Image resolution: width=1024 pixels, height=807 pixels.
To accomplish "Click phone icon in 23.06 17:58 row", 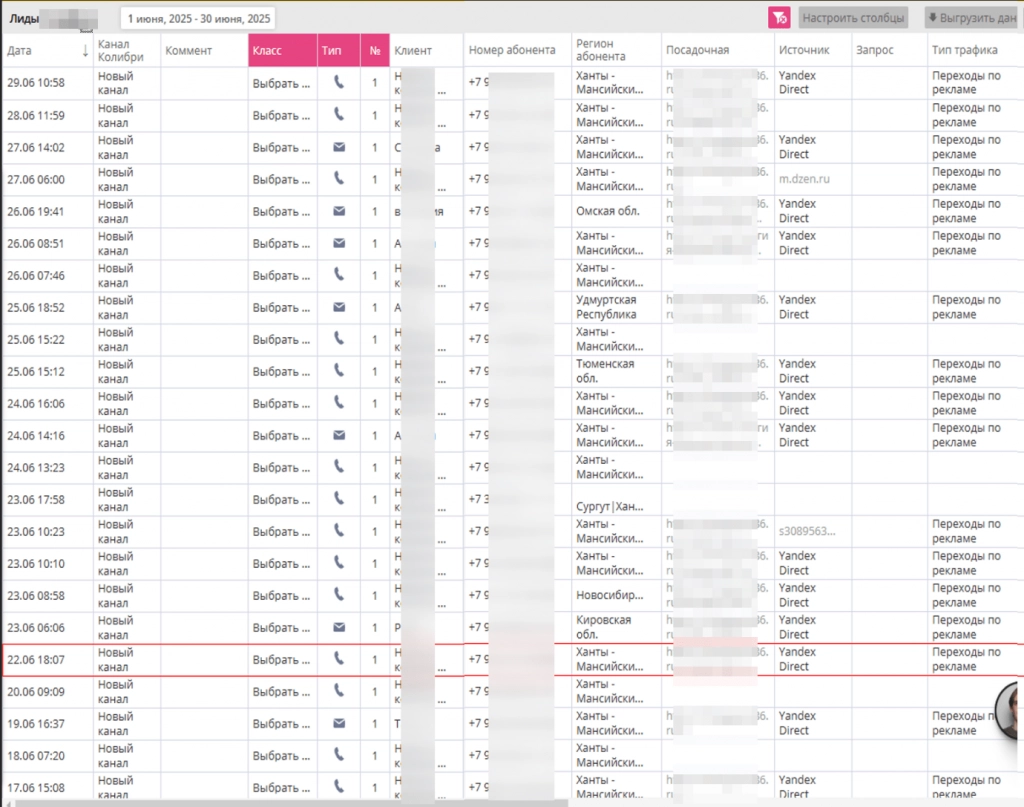I will point(339,498).
